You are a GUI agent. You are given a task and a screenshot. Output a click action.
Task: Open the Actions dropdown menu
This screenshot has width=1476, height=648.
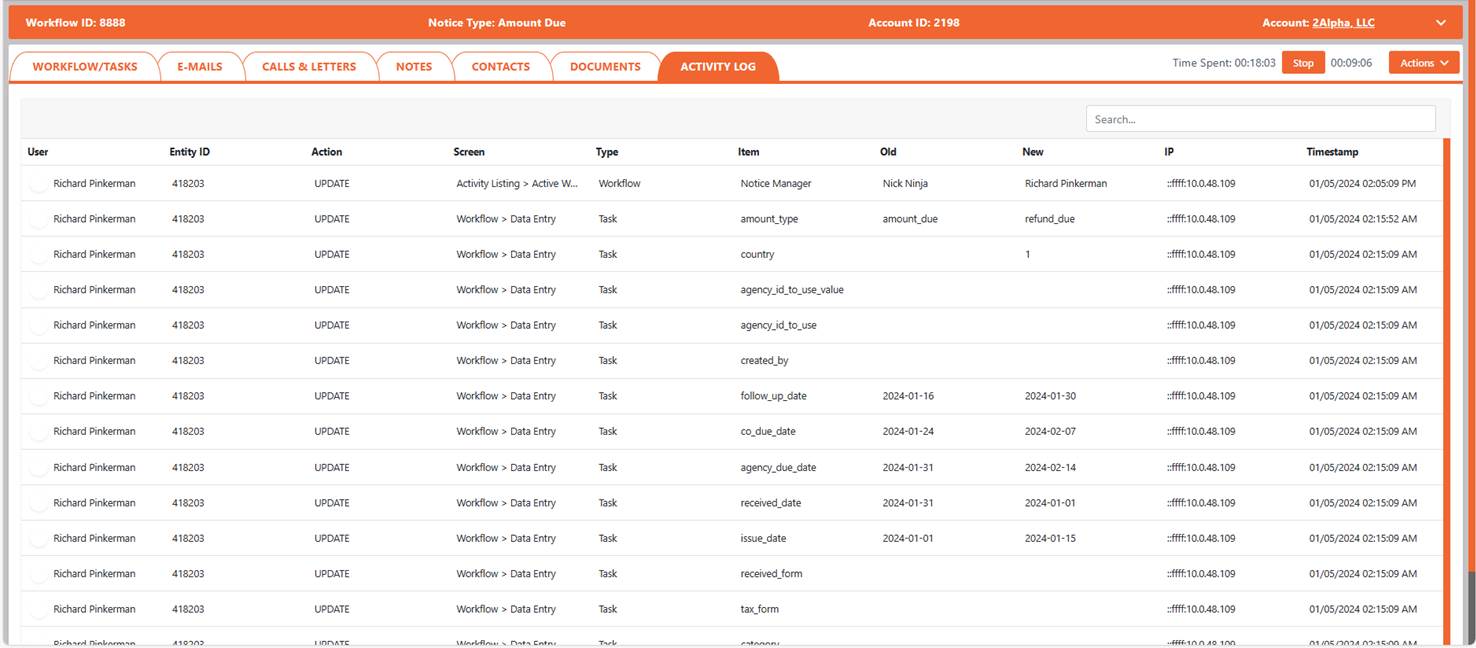1424,63
